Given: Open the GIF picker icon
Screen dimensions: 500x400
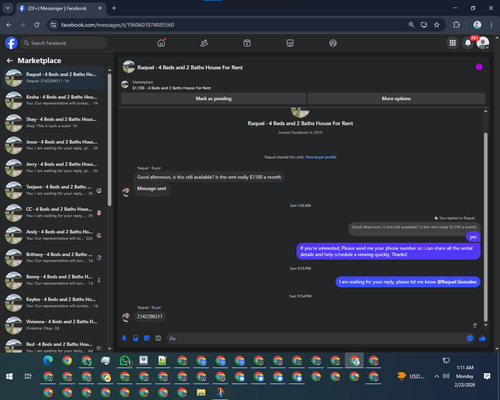Looking at the screenshot, I should pos(158,338).
